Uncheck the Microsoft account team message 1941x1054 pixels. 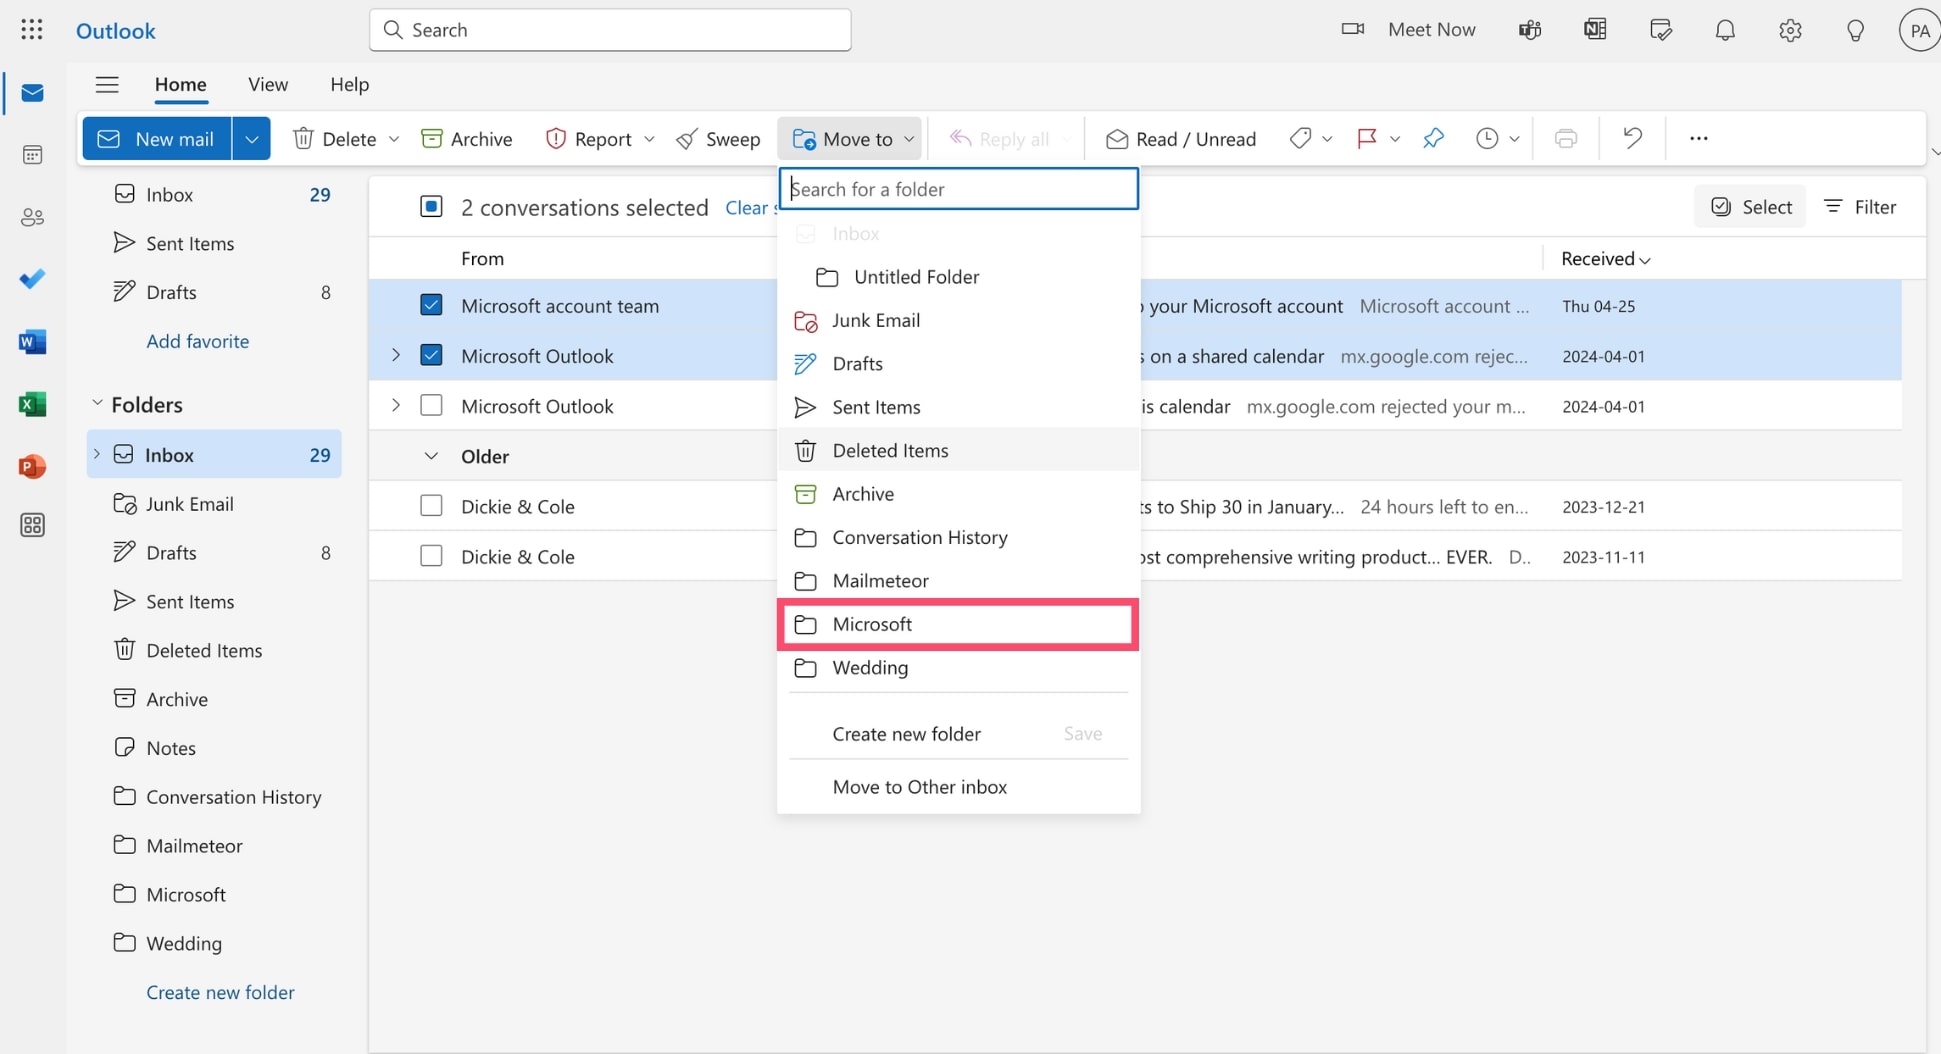pos(431,305)
